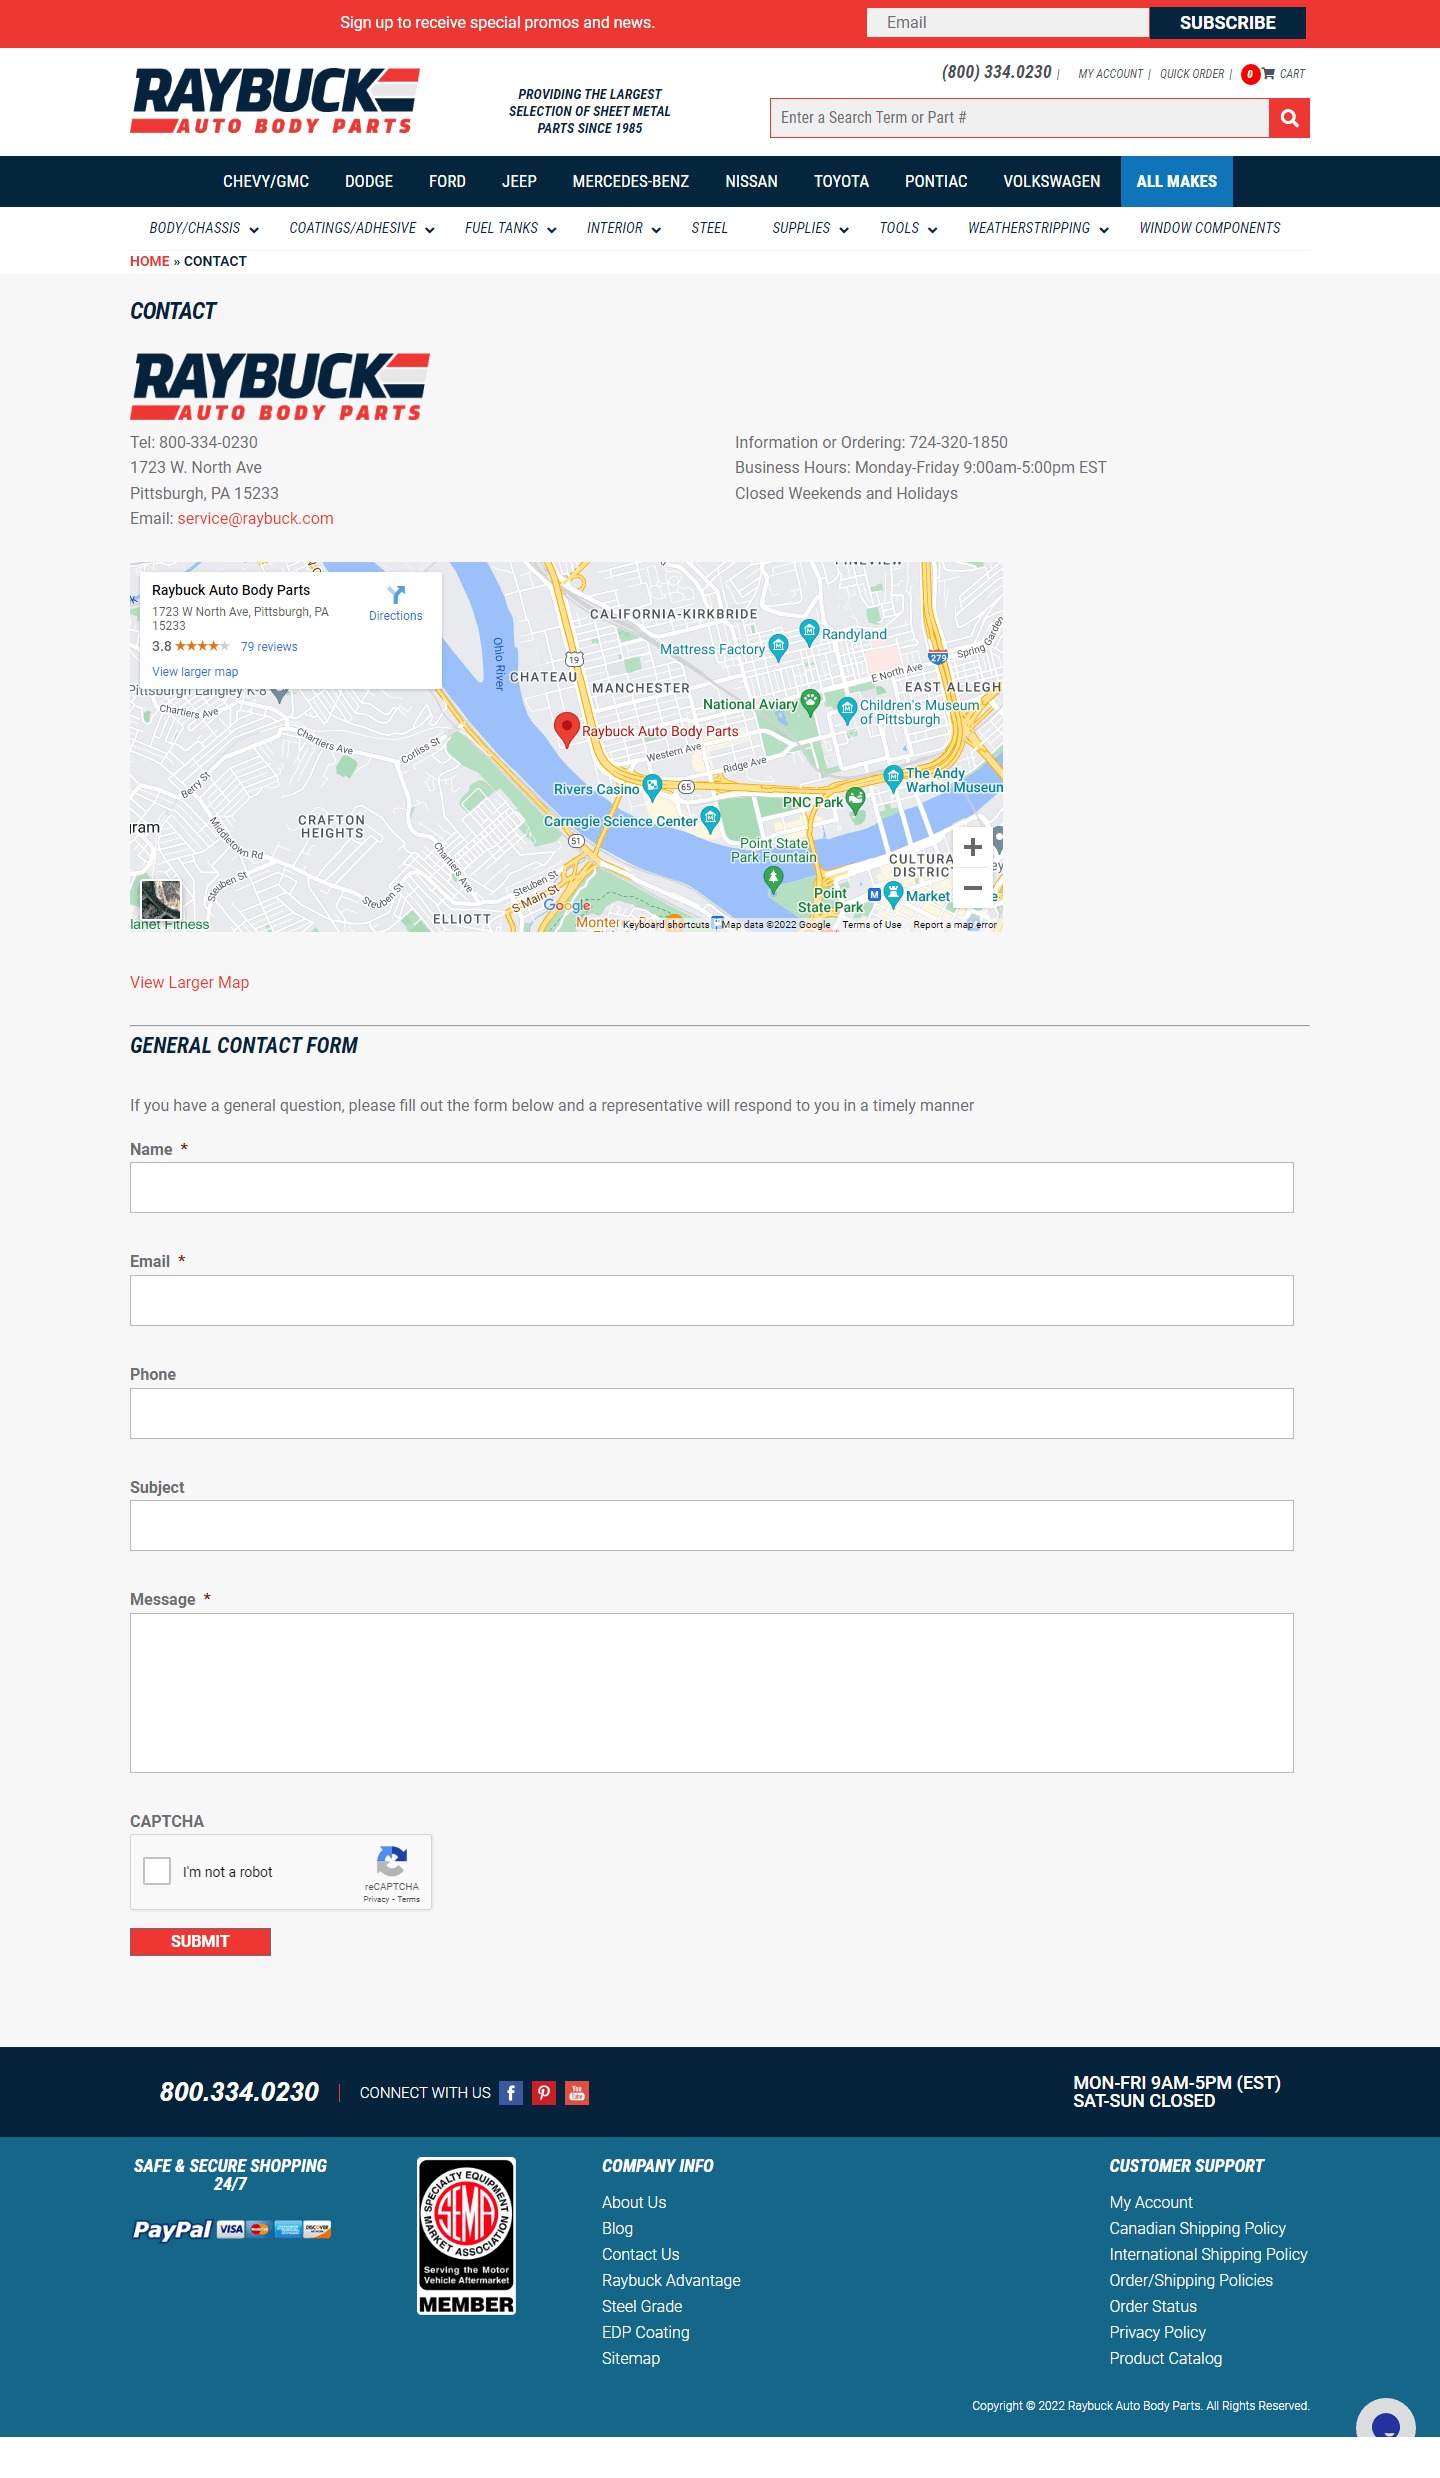Click the Message text area
The image size is (1440, 2478).
pos(711,1692)
